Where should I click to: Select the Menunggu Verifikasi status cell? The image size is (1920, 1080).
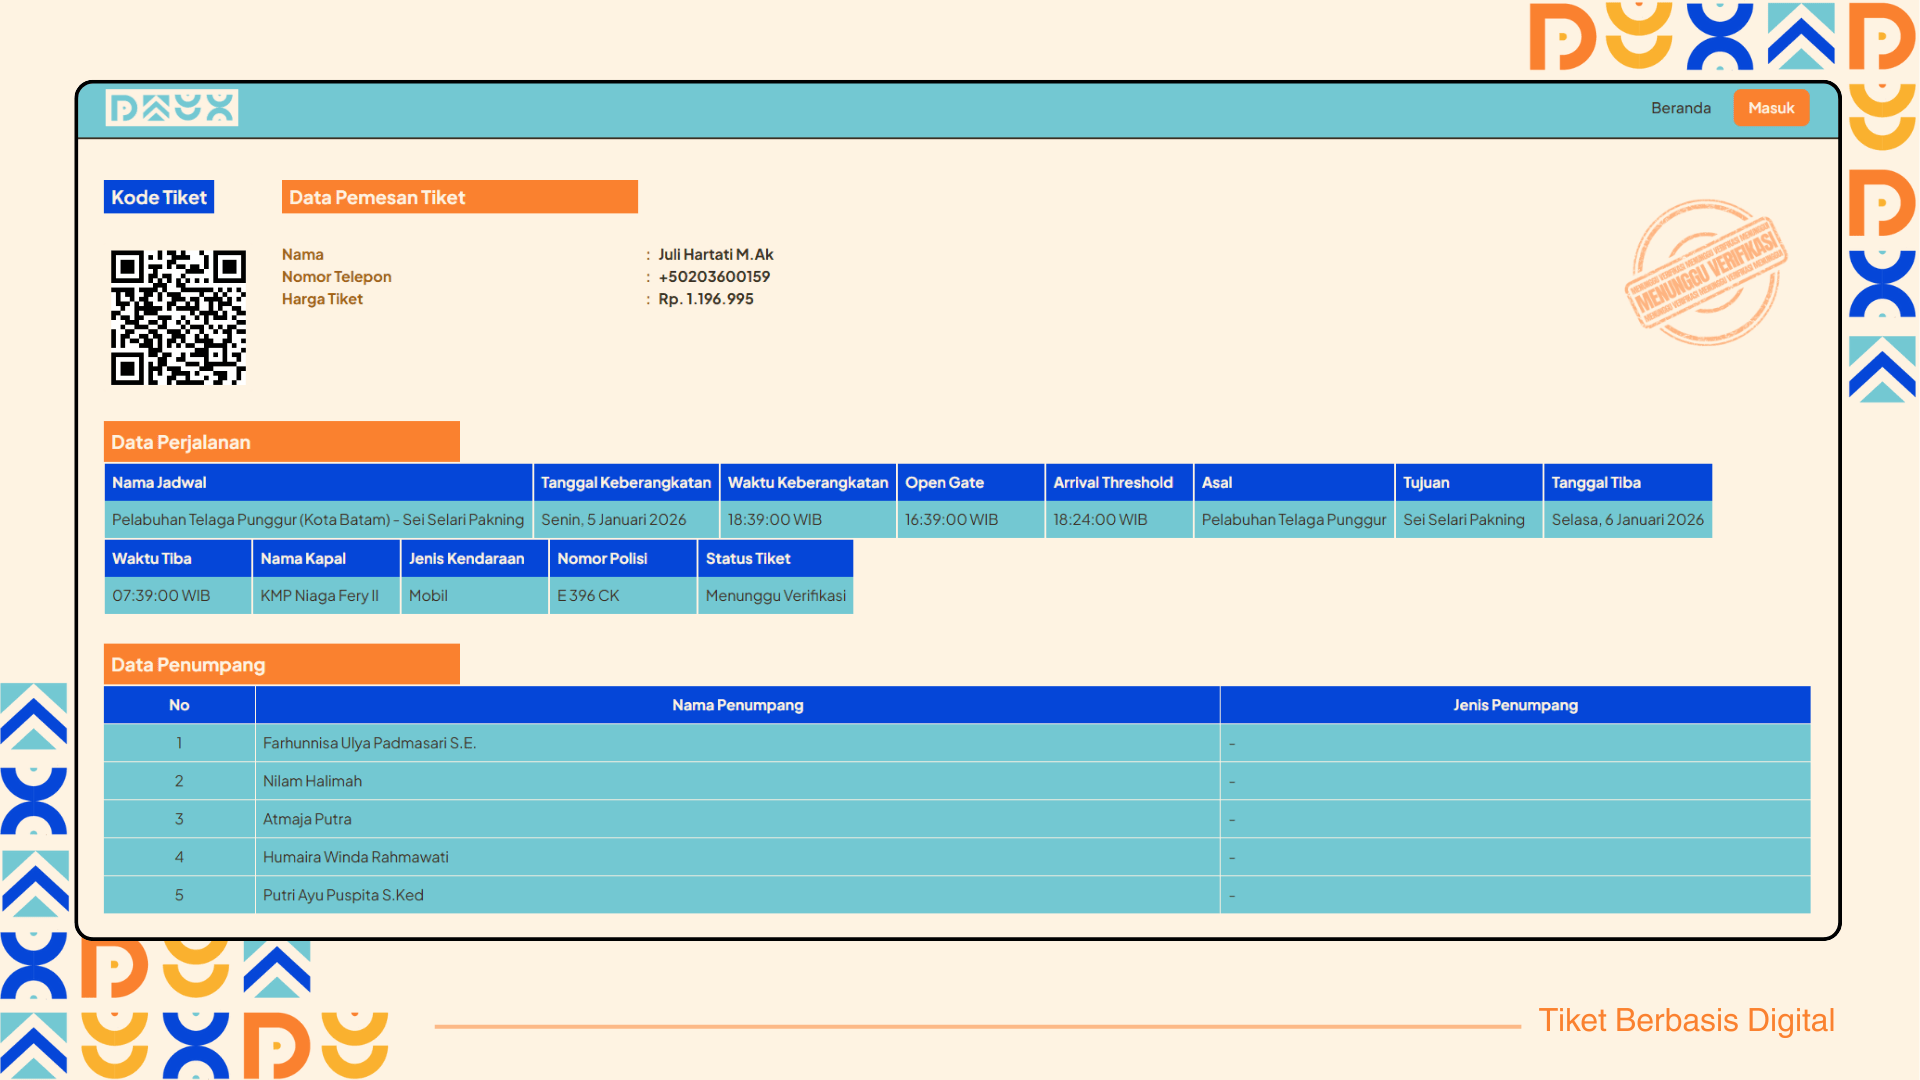pyautogui.click(x=775, y=595)
